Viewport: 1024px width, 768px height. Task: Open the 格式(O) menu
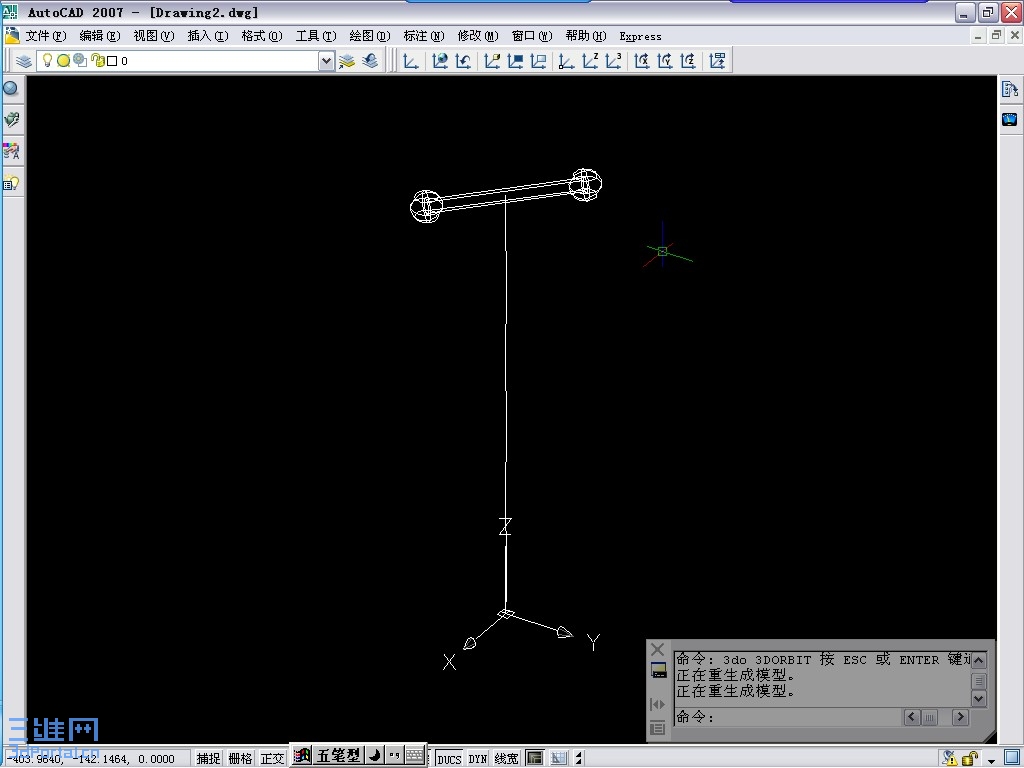click(x=262, y=36)
